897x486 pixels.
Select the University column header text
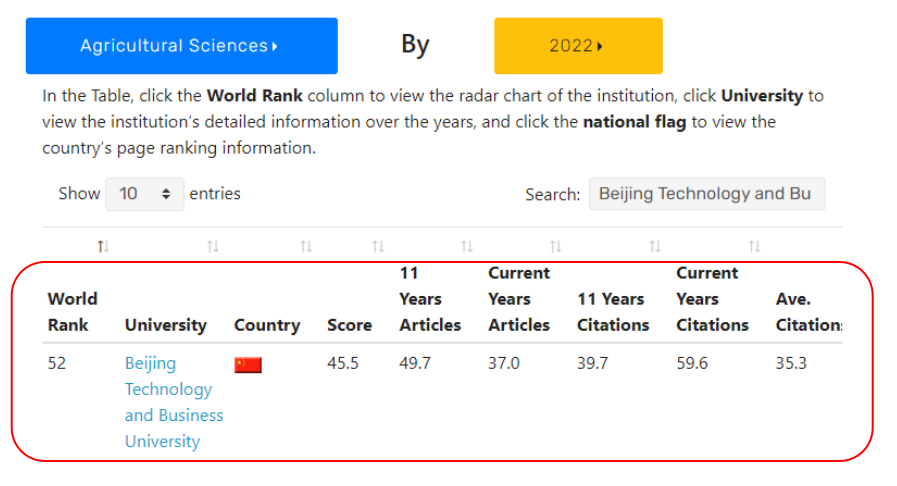[x=165, y=325]
